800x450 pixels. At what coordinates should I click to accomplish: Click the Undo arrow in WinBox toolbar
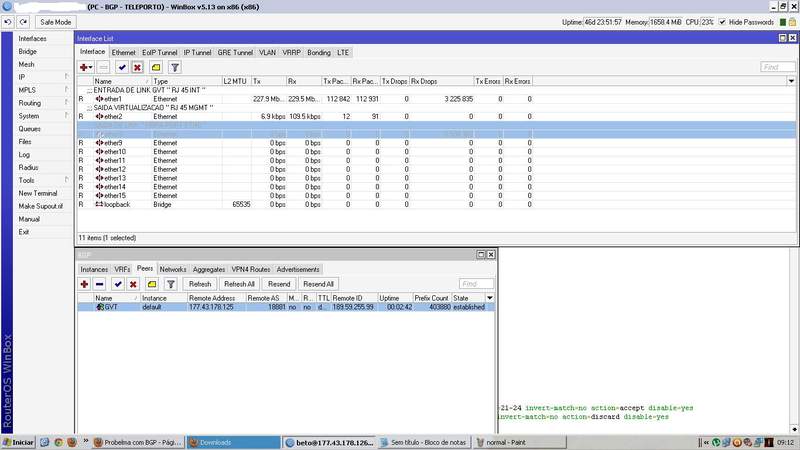coord(8,22)
